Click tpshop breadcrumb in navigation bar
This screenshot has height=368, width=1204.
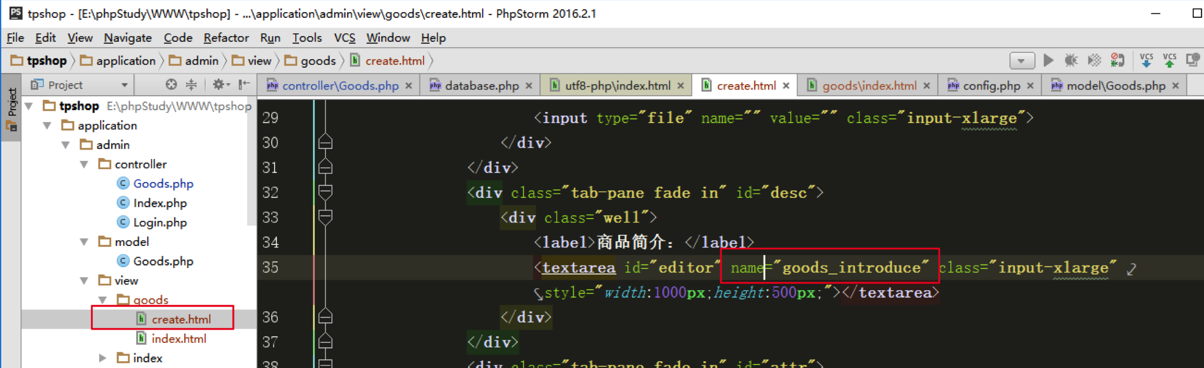(x=38, y=61)
